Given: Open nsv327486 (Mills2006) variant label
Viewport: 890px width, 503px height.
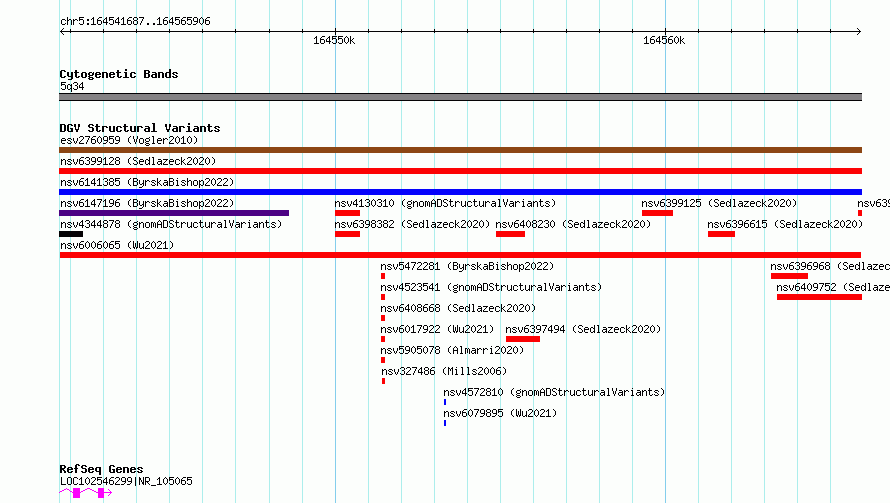Looking at the screenshot, I should 444,371.
